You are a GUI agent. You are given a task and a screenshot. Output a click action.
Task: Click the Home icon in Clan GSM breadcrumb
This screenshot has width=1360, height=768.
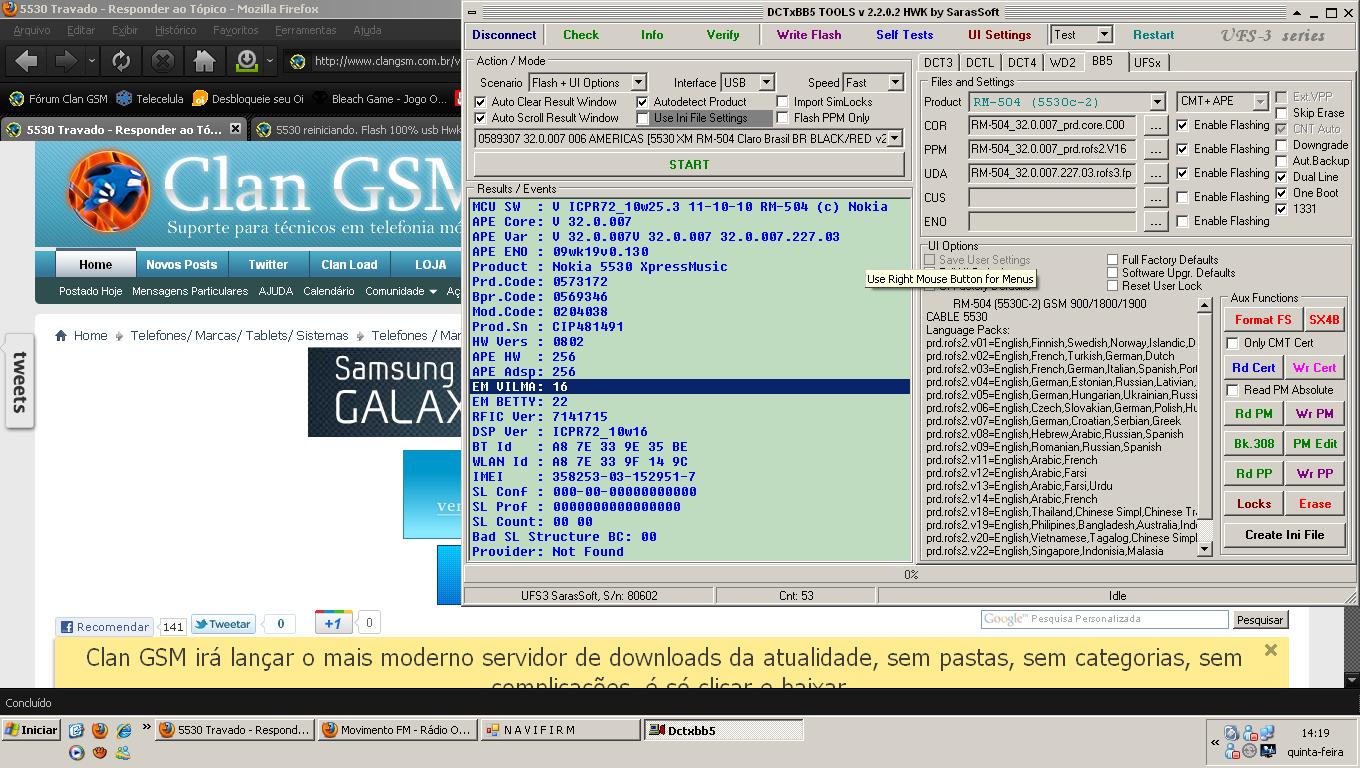[x=62, y=335]
